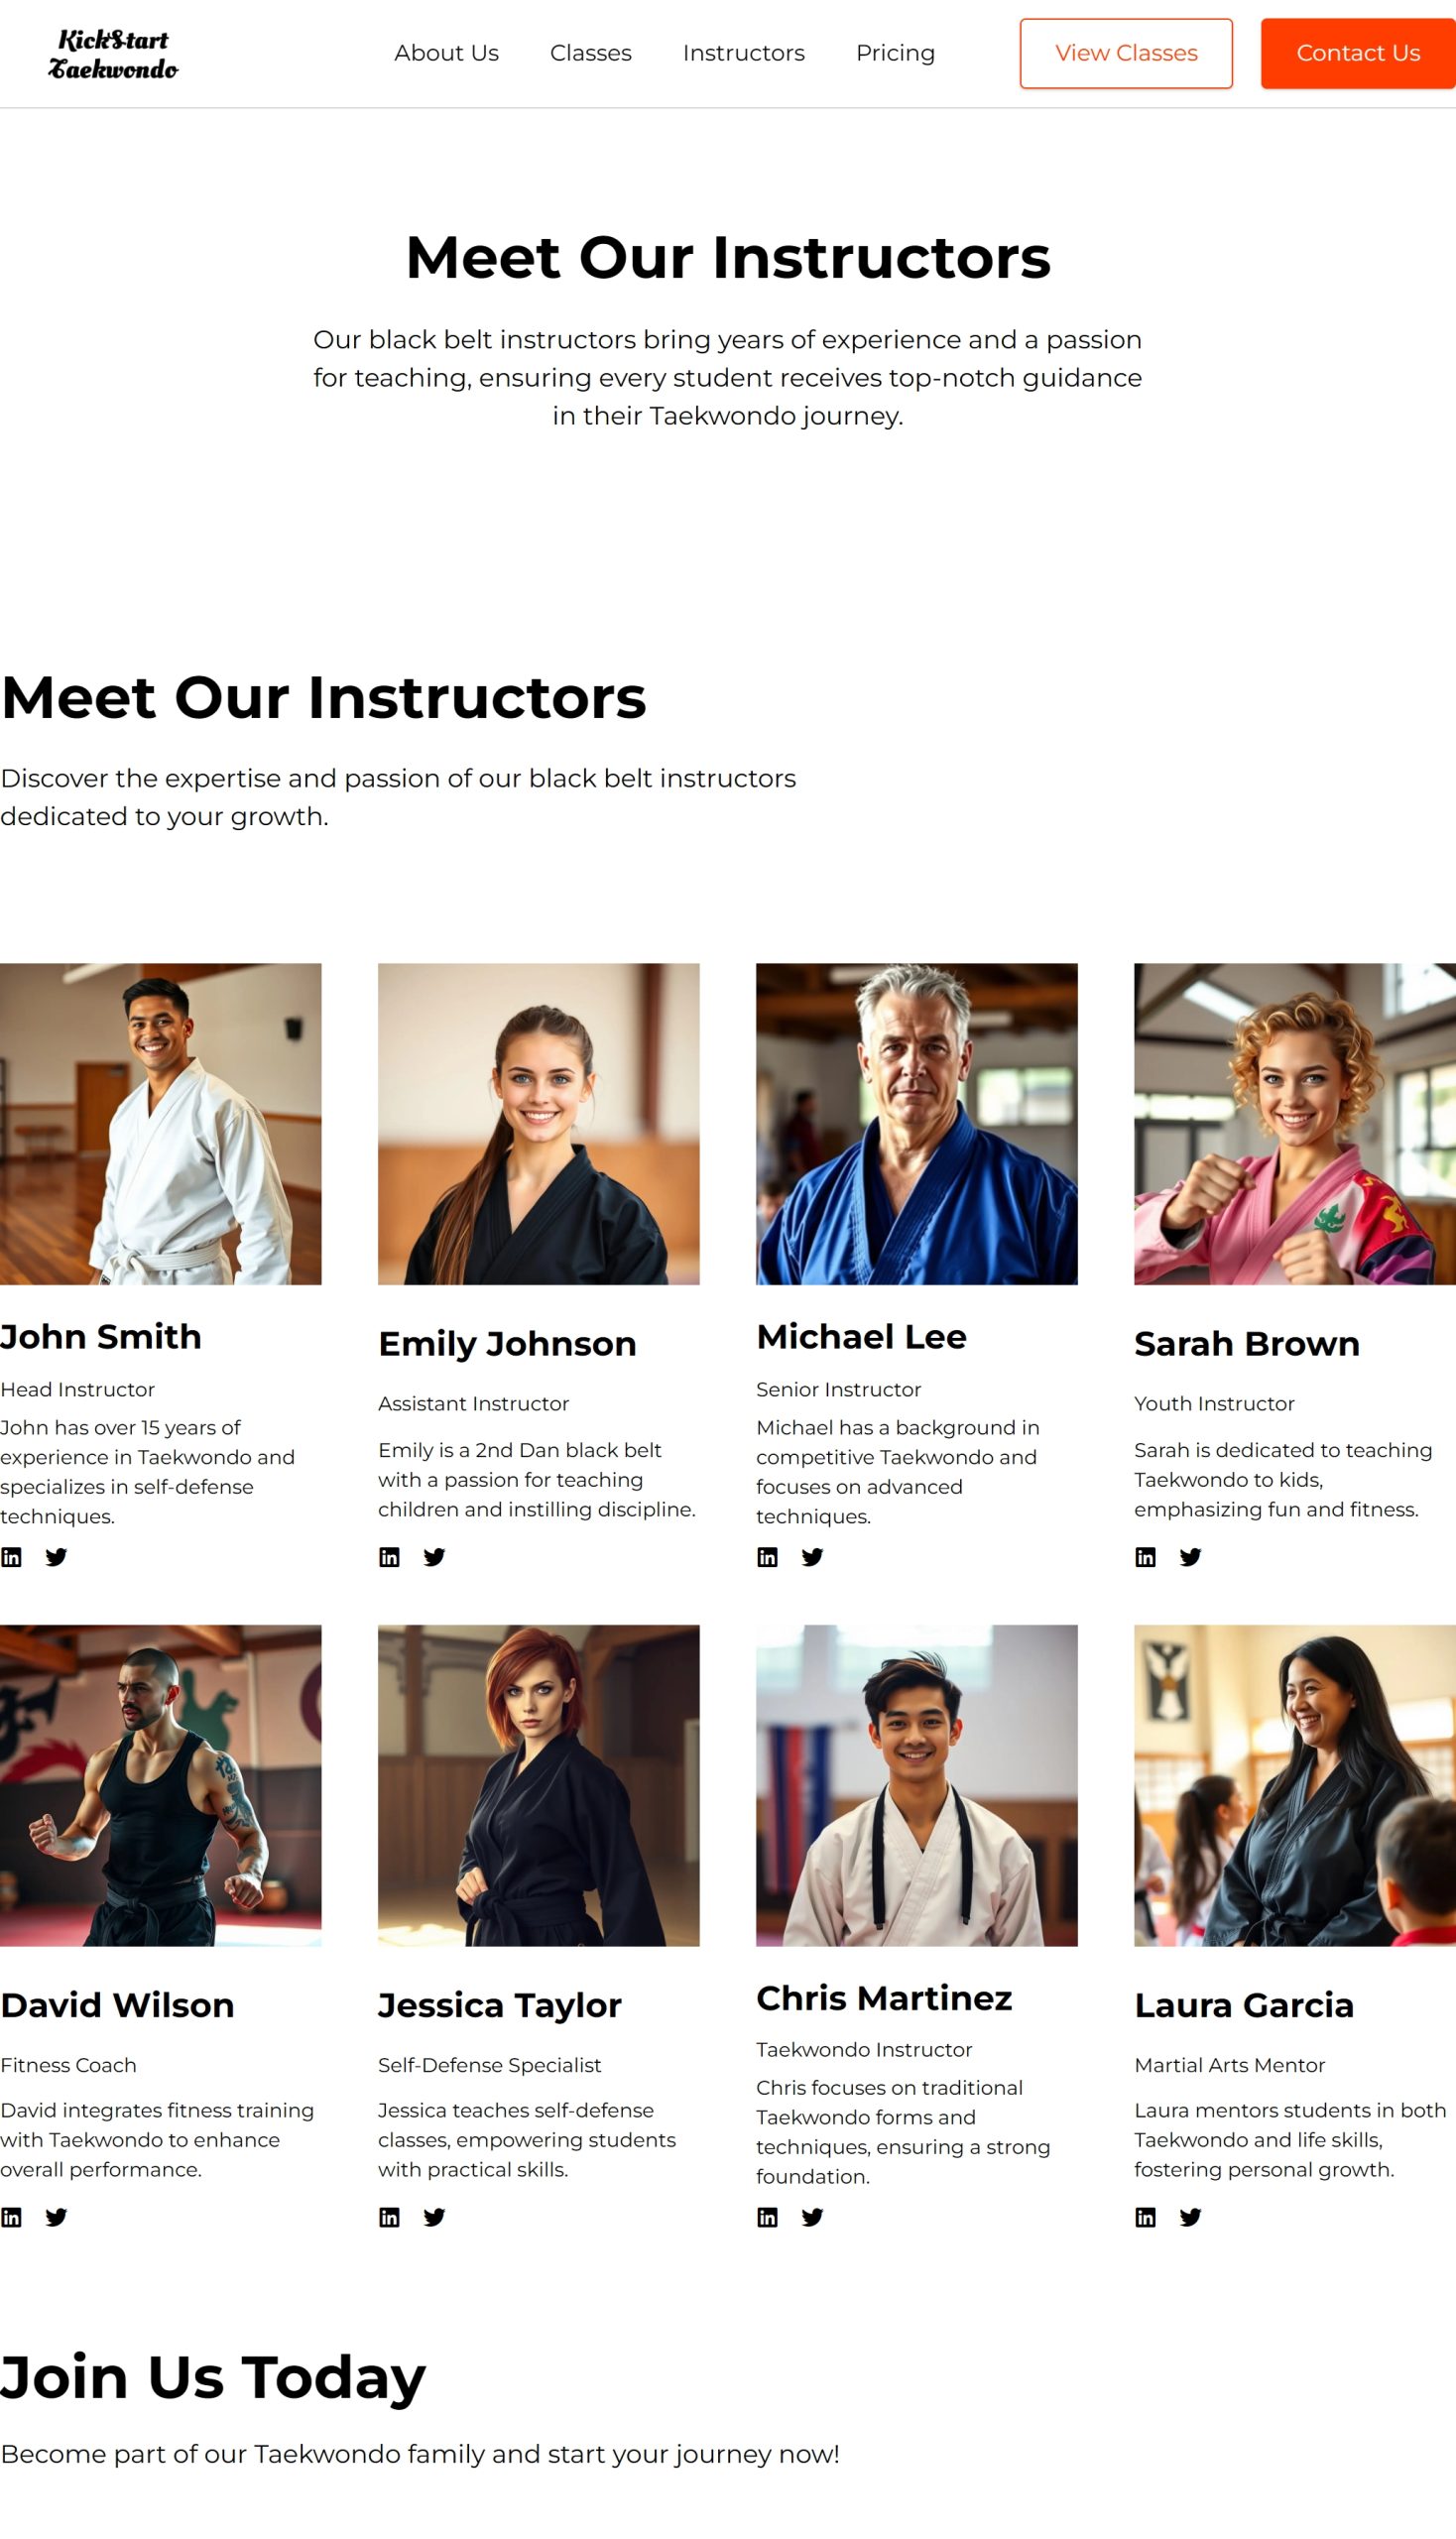Click Michael Lee's LinkedIn icon
The width and height of the screenshot is (1456, 2539).
click(767, 1557)
